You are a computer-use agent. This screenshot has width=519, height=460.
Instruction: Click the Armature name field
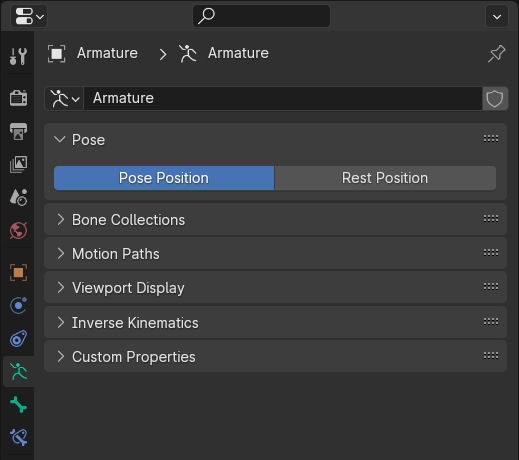point(283,98)
